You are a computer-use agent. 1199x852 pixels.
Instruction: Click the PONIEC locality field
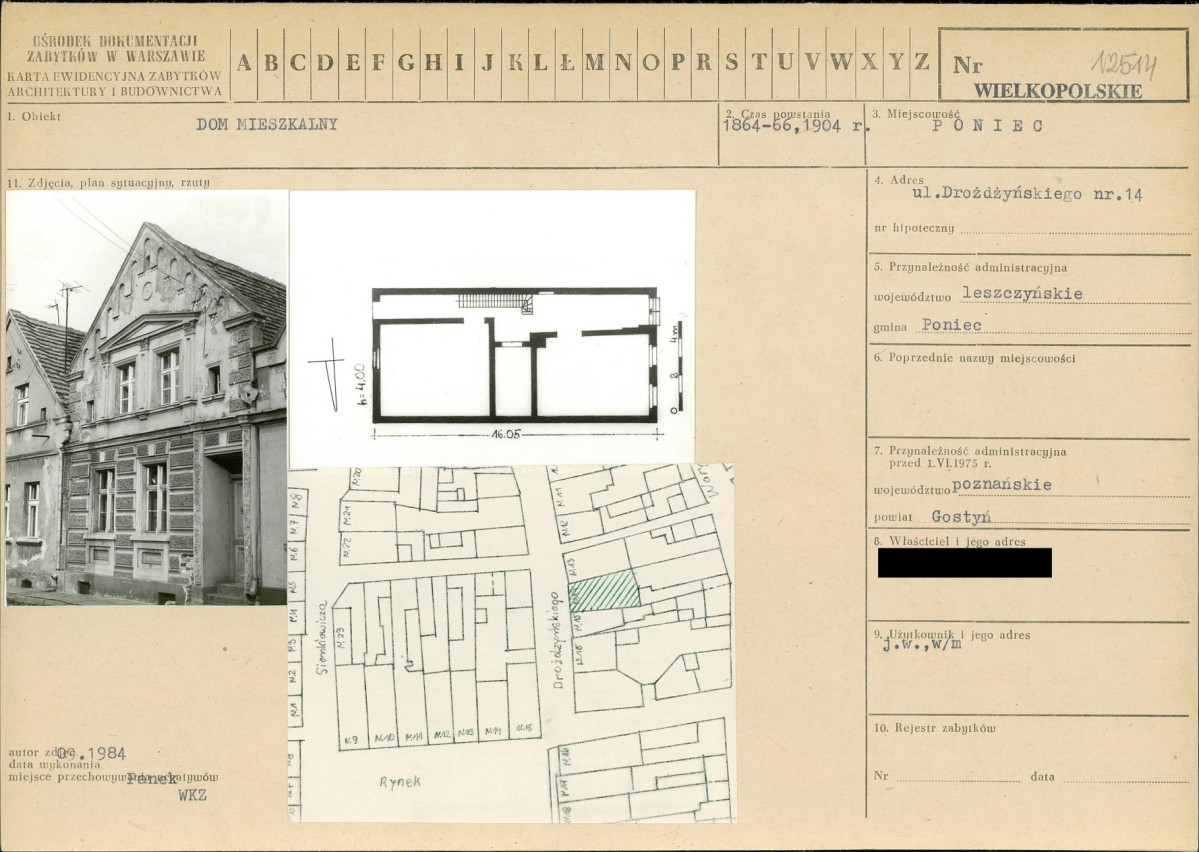987,126
